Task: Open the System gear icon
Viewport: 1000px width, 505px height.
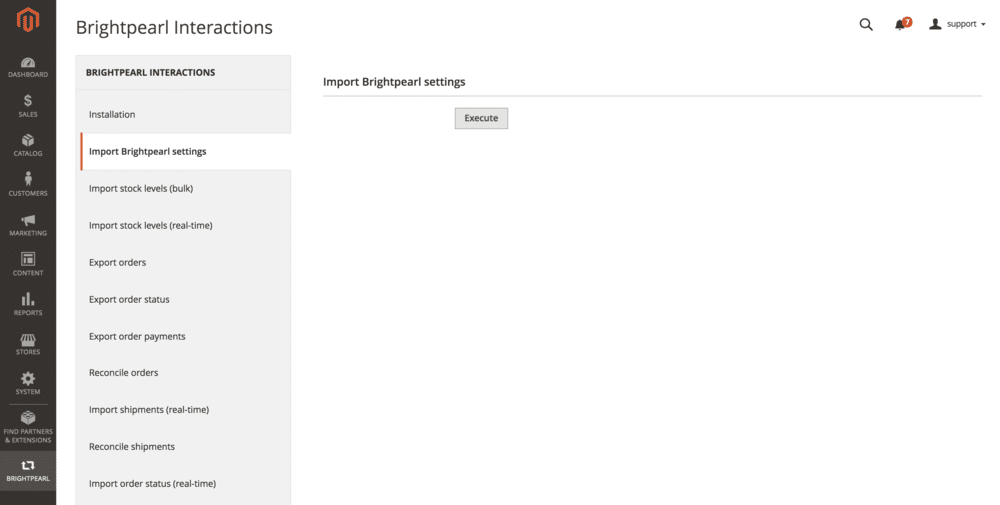Action: tap(28, 379)
